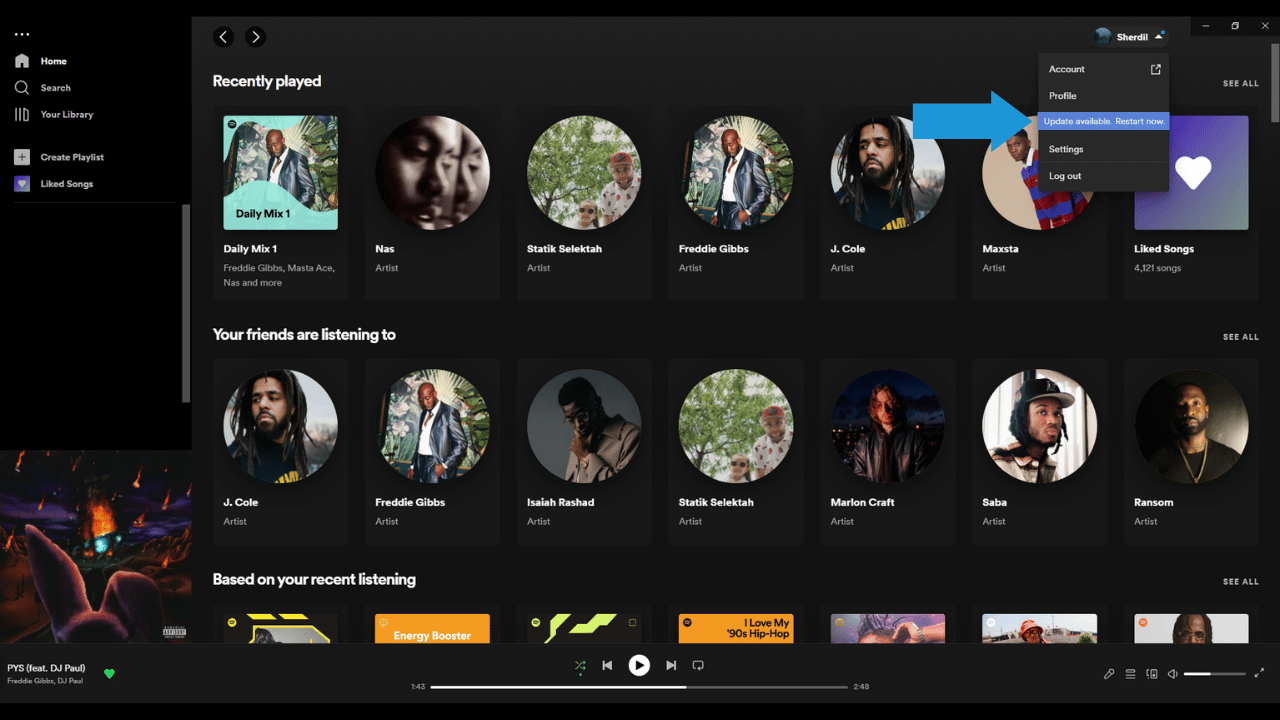Select Account from the user menu
1280x720 pixels.
pos(1104,69)
